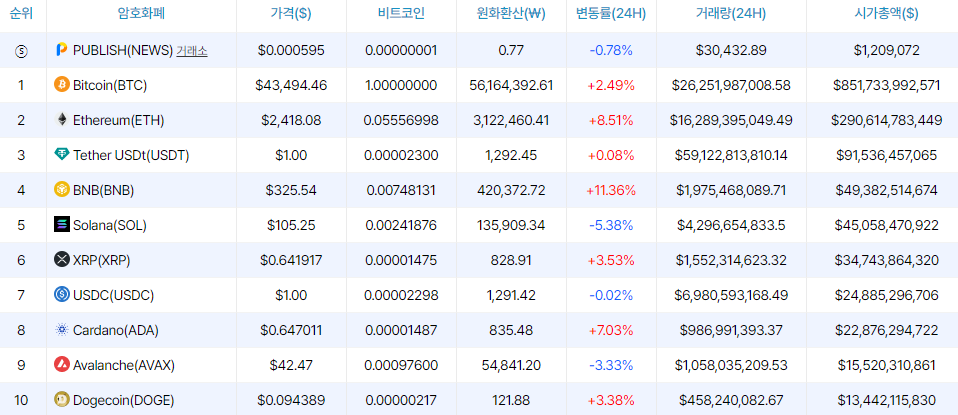Image resolution: width=958 pixels, height=415 pixels.
Task: Select Solana price $105.25
Action: tap(291, 226)
